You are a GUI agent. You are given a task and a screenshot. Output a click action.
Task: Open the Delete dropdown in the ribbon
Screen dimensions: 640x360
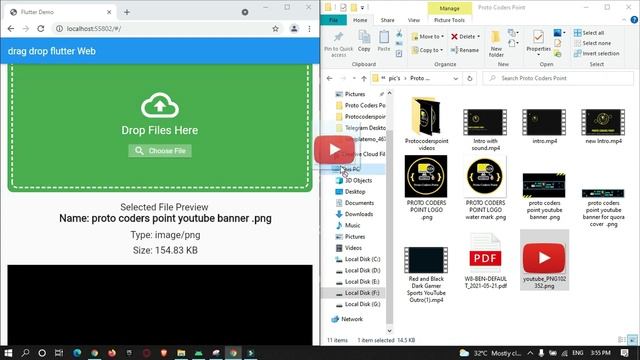pyautogui.click(x=466, y=36)
